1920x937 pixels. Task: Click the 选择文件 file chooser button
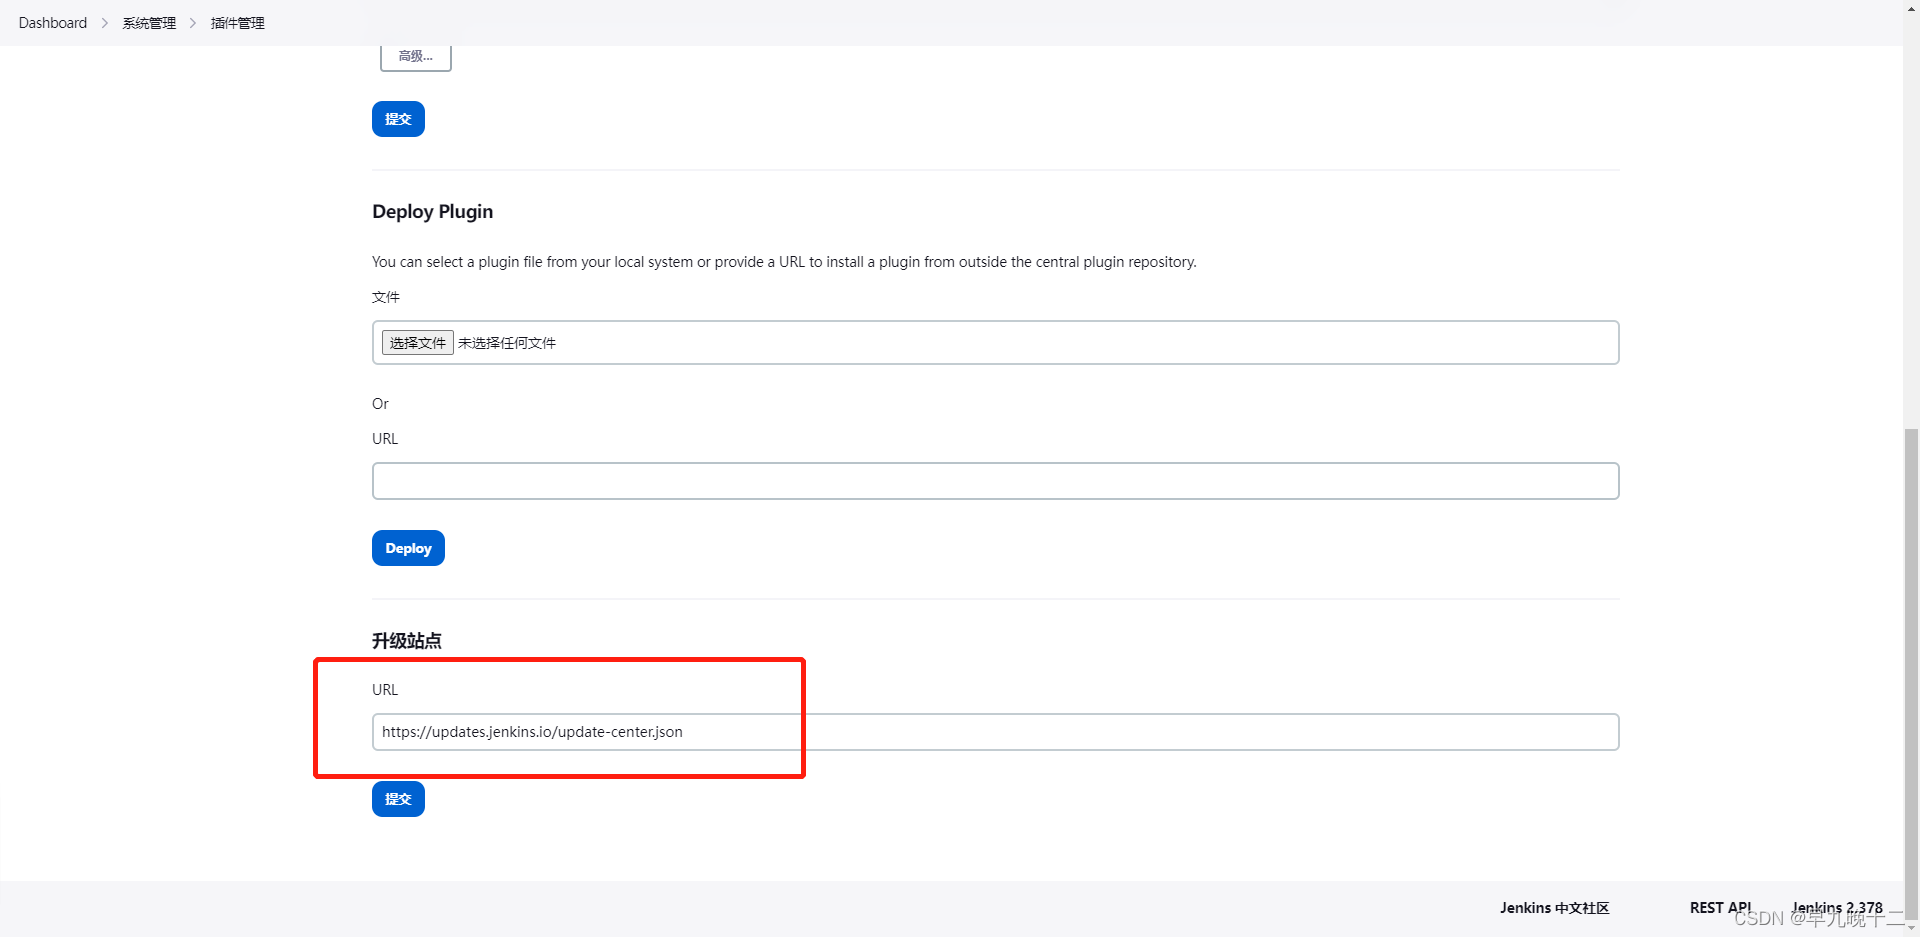[x=417, y=343]
